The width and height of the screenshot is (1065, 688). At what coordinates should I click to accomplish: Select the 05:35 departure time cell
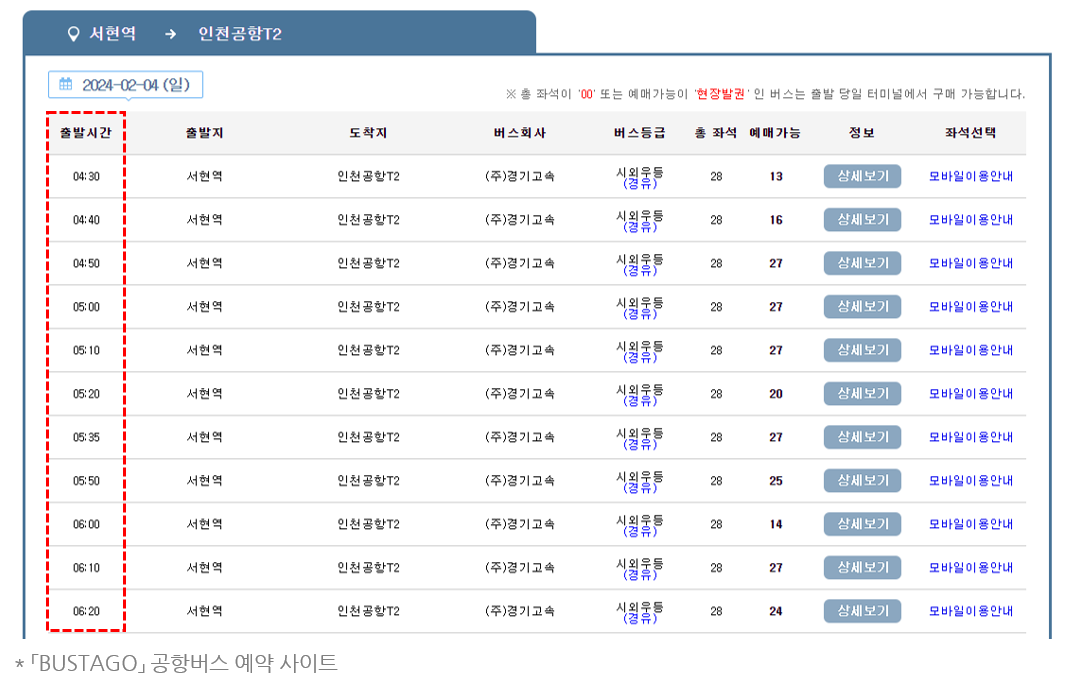[86, 437]
